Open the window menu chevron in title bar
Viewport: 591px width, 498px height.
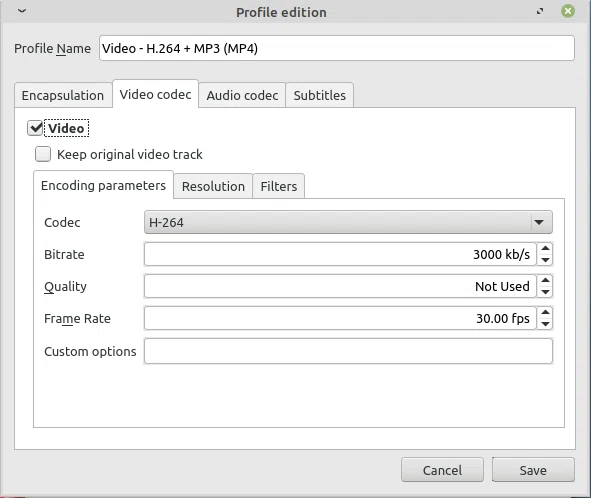coord(22,11)
